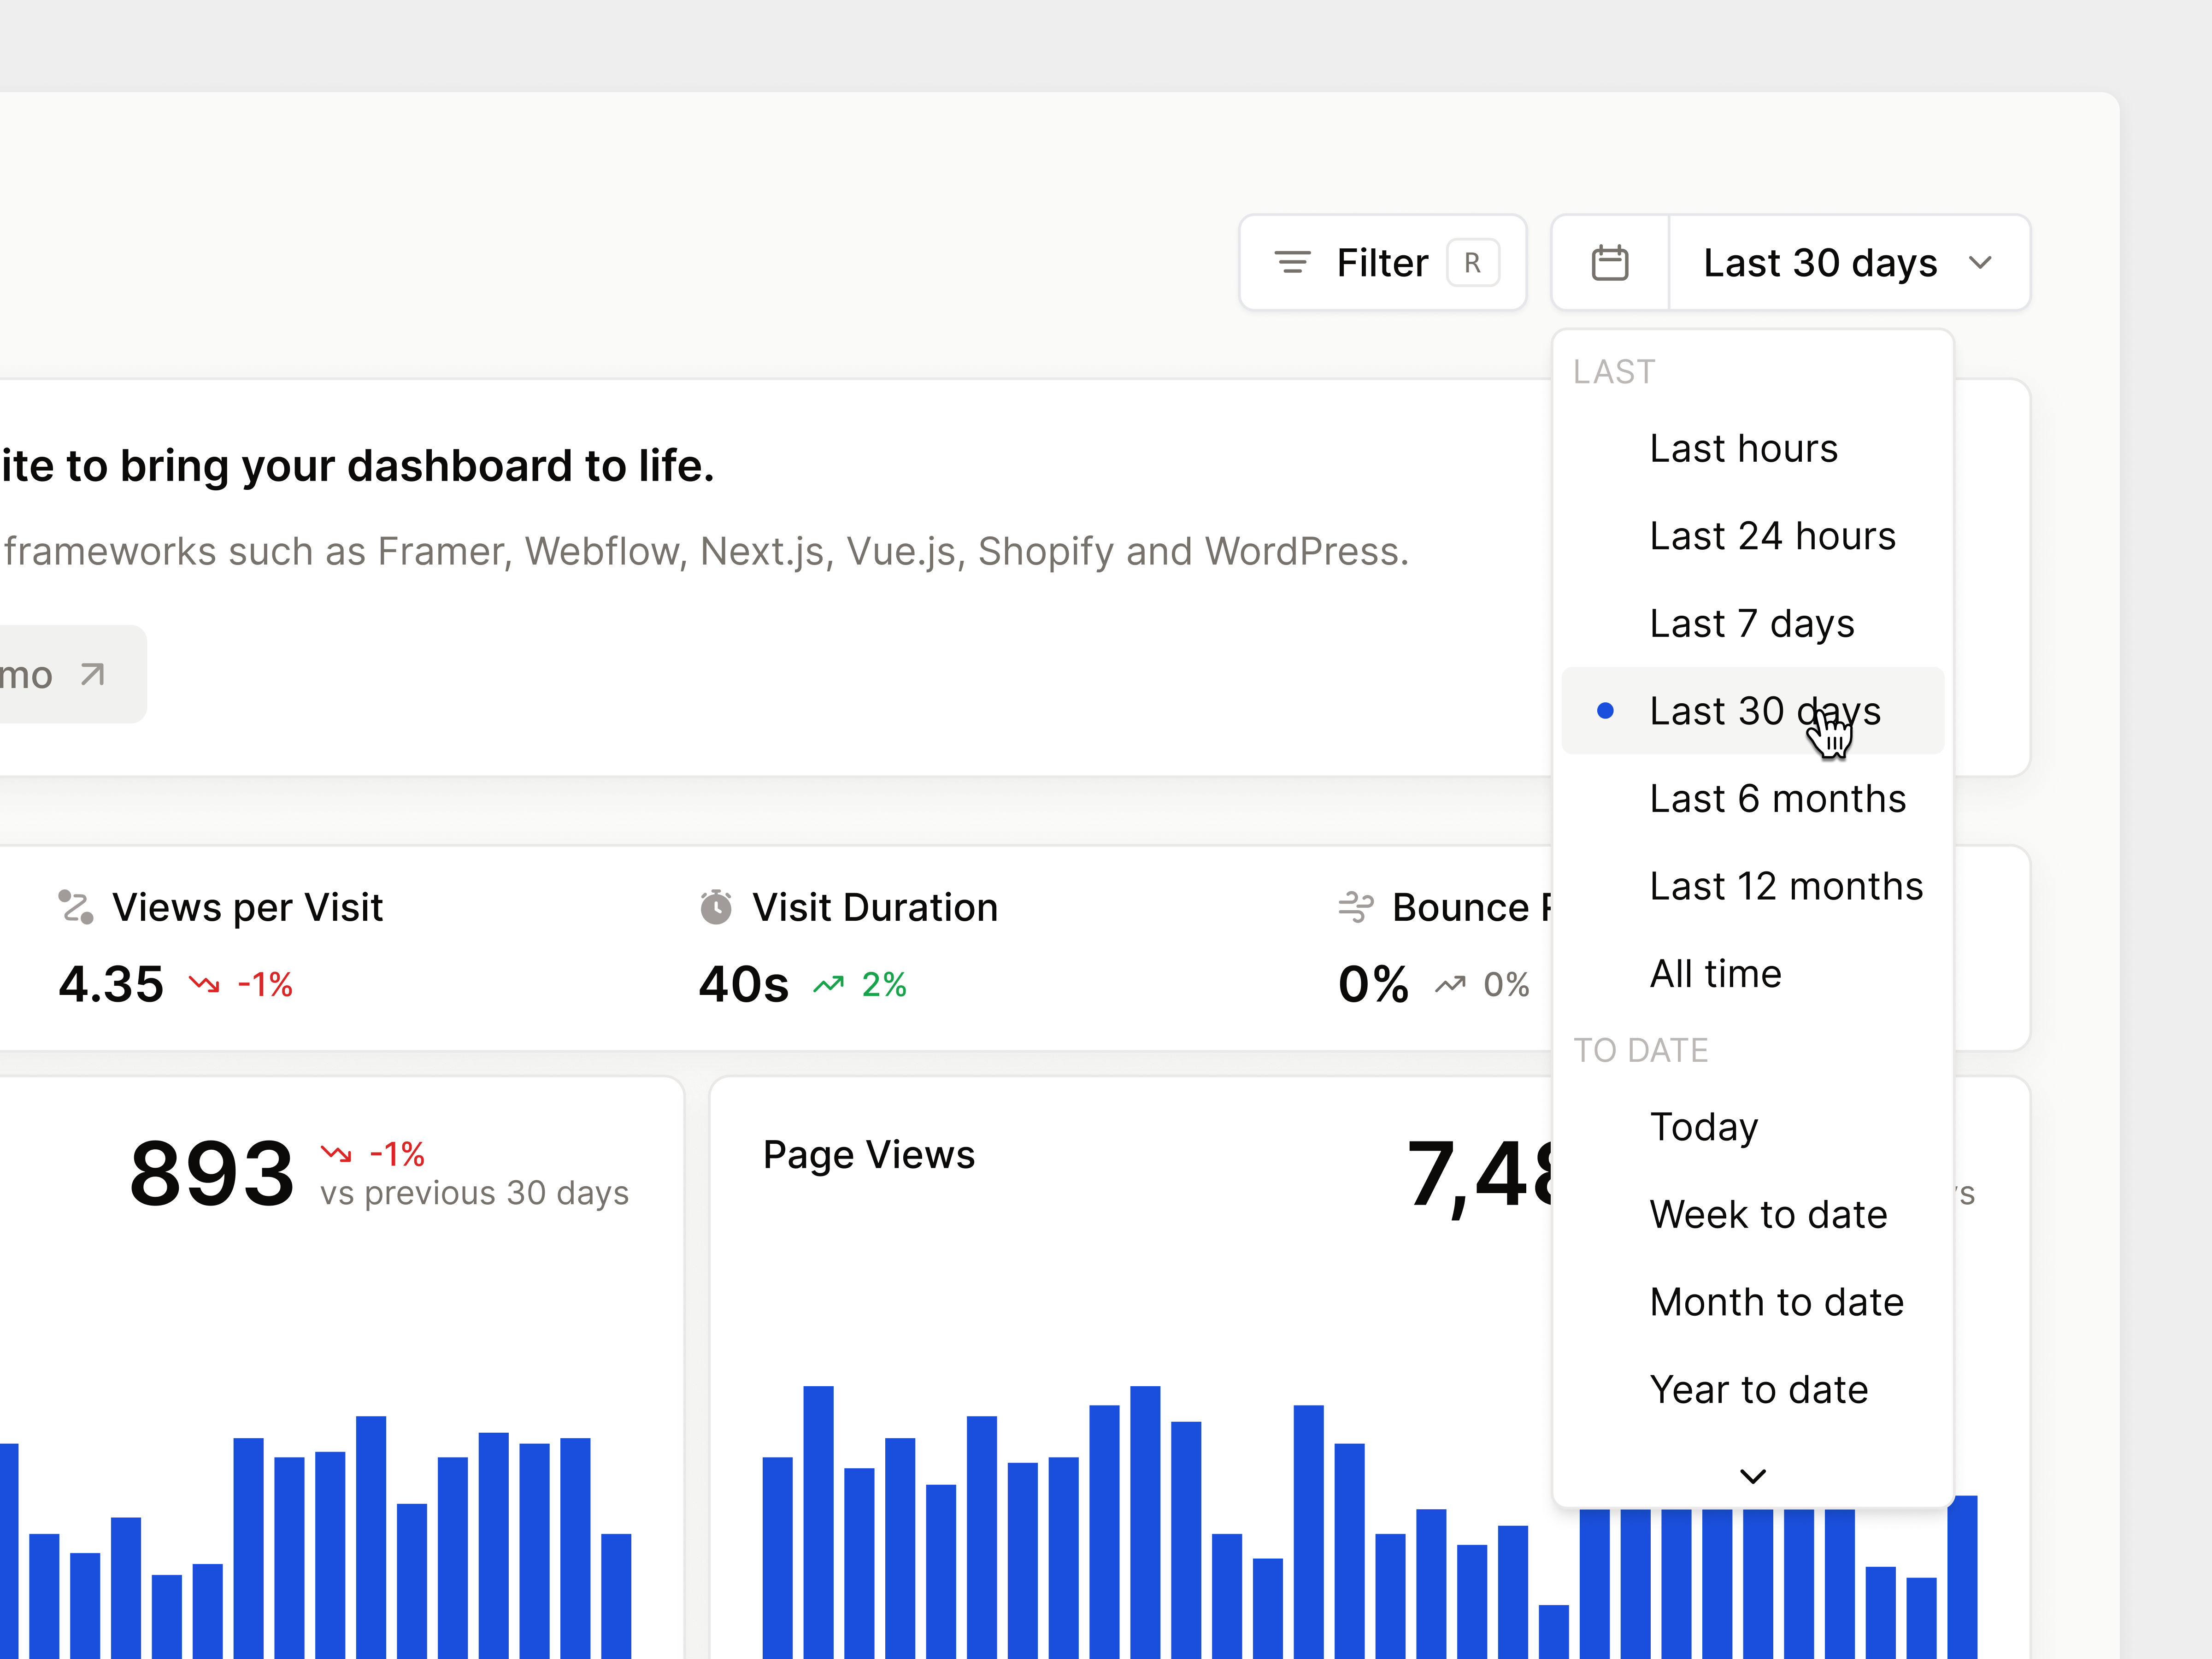Image resolution: width=2212 pixels, height=1659 pixels.
Task: Expand the Last 30 days dropdown
Action: [x=1849, y=263]
